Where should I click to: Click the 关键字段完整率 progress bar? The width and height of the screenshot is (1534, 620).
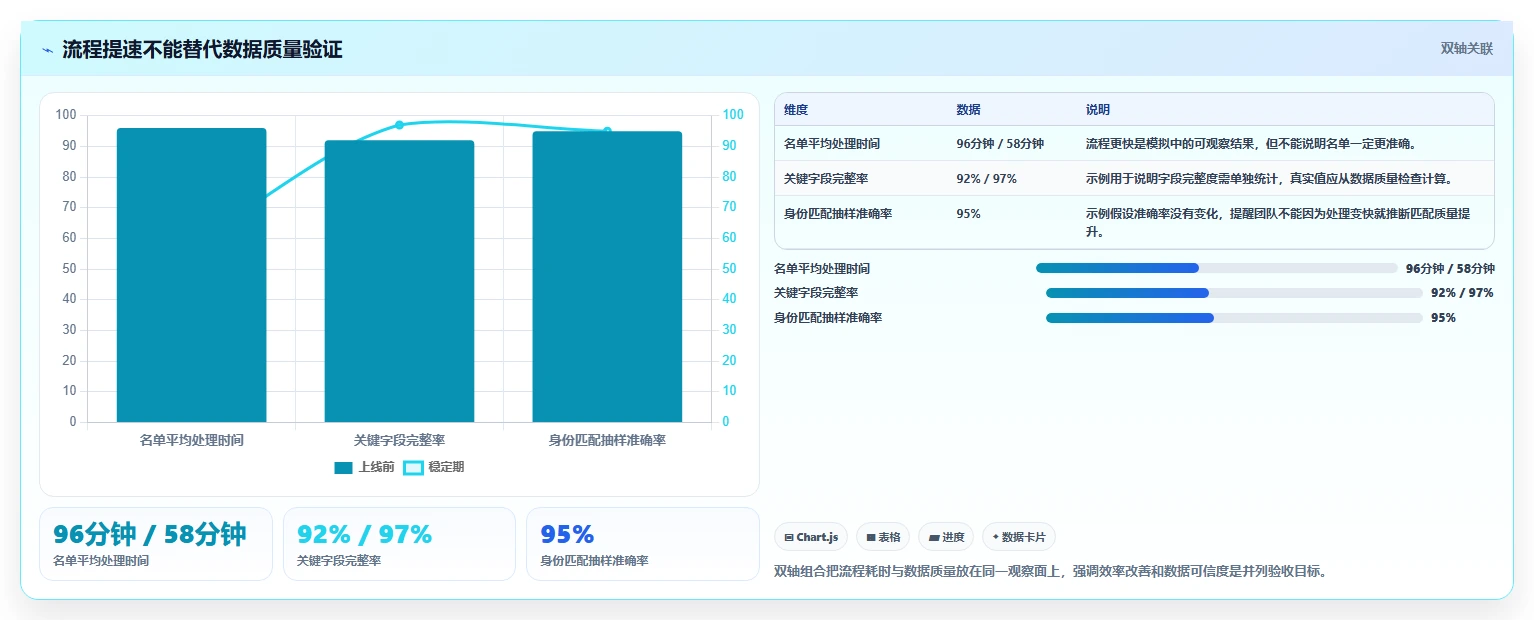coord(1234,293)
